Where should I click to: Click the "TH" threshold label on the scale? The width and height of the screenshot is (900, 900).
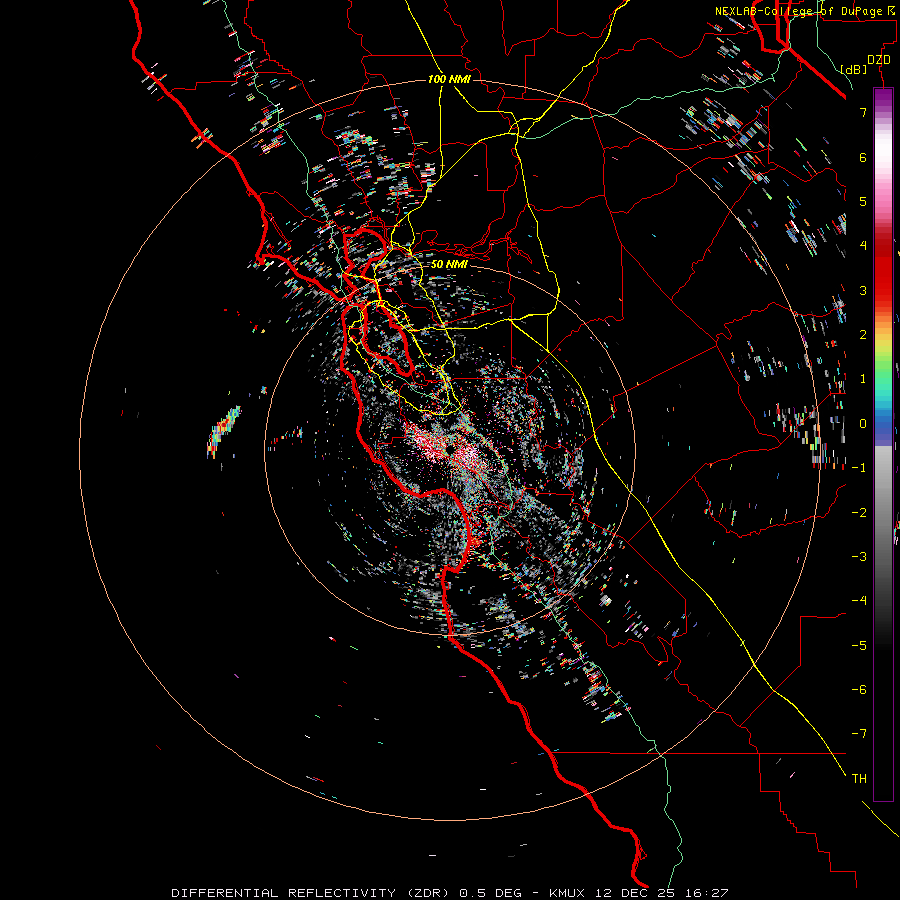[x=859, y=779]
